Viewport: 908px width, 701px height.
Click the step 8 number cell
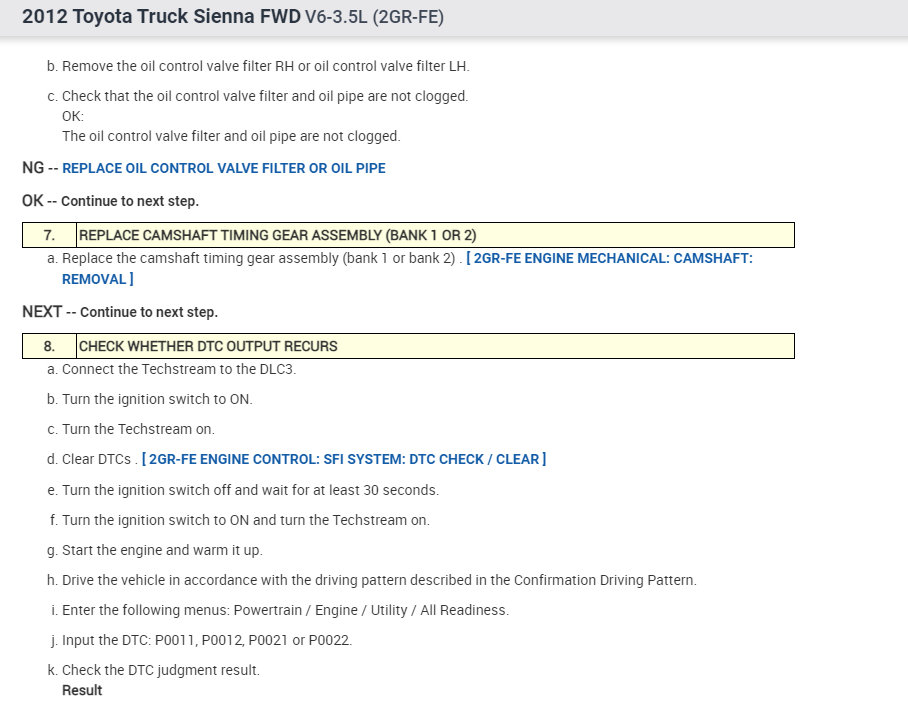tap(49, 346)
